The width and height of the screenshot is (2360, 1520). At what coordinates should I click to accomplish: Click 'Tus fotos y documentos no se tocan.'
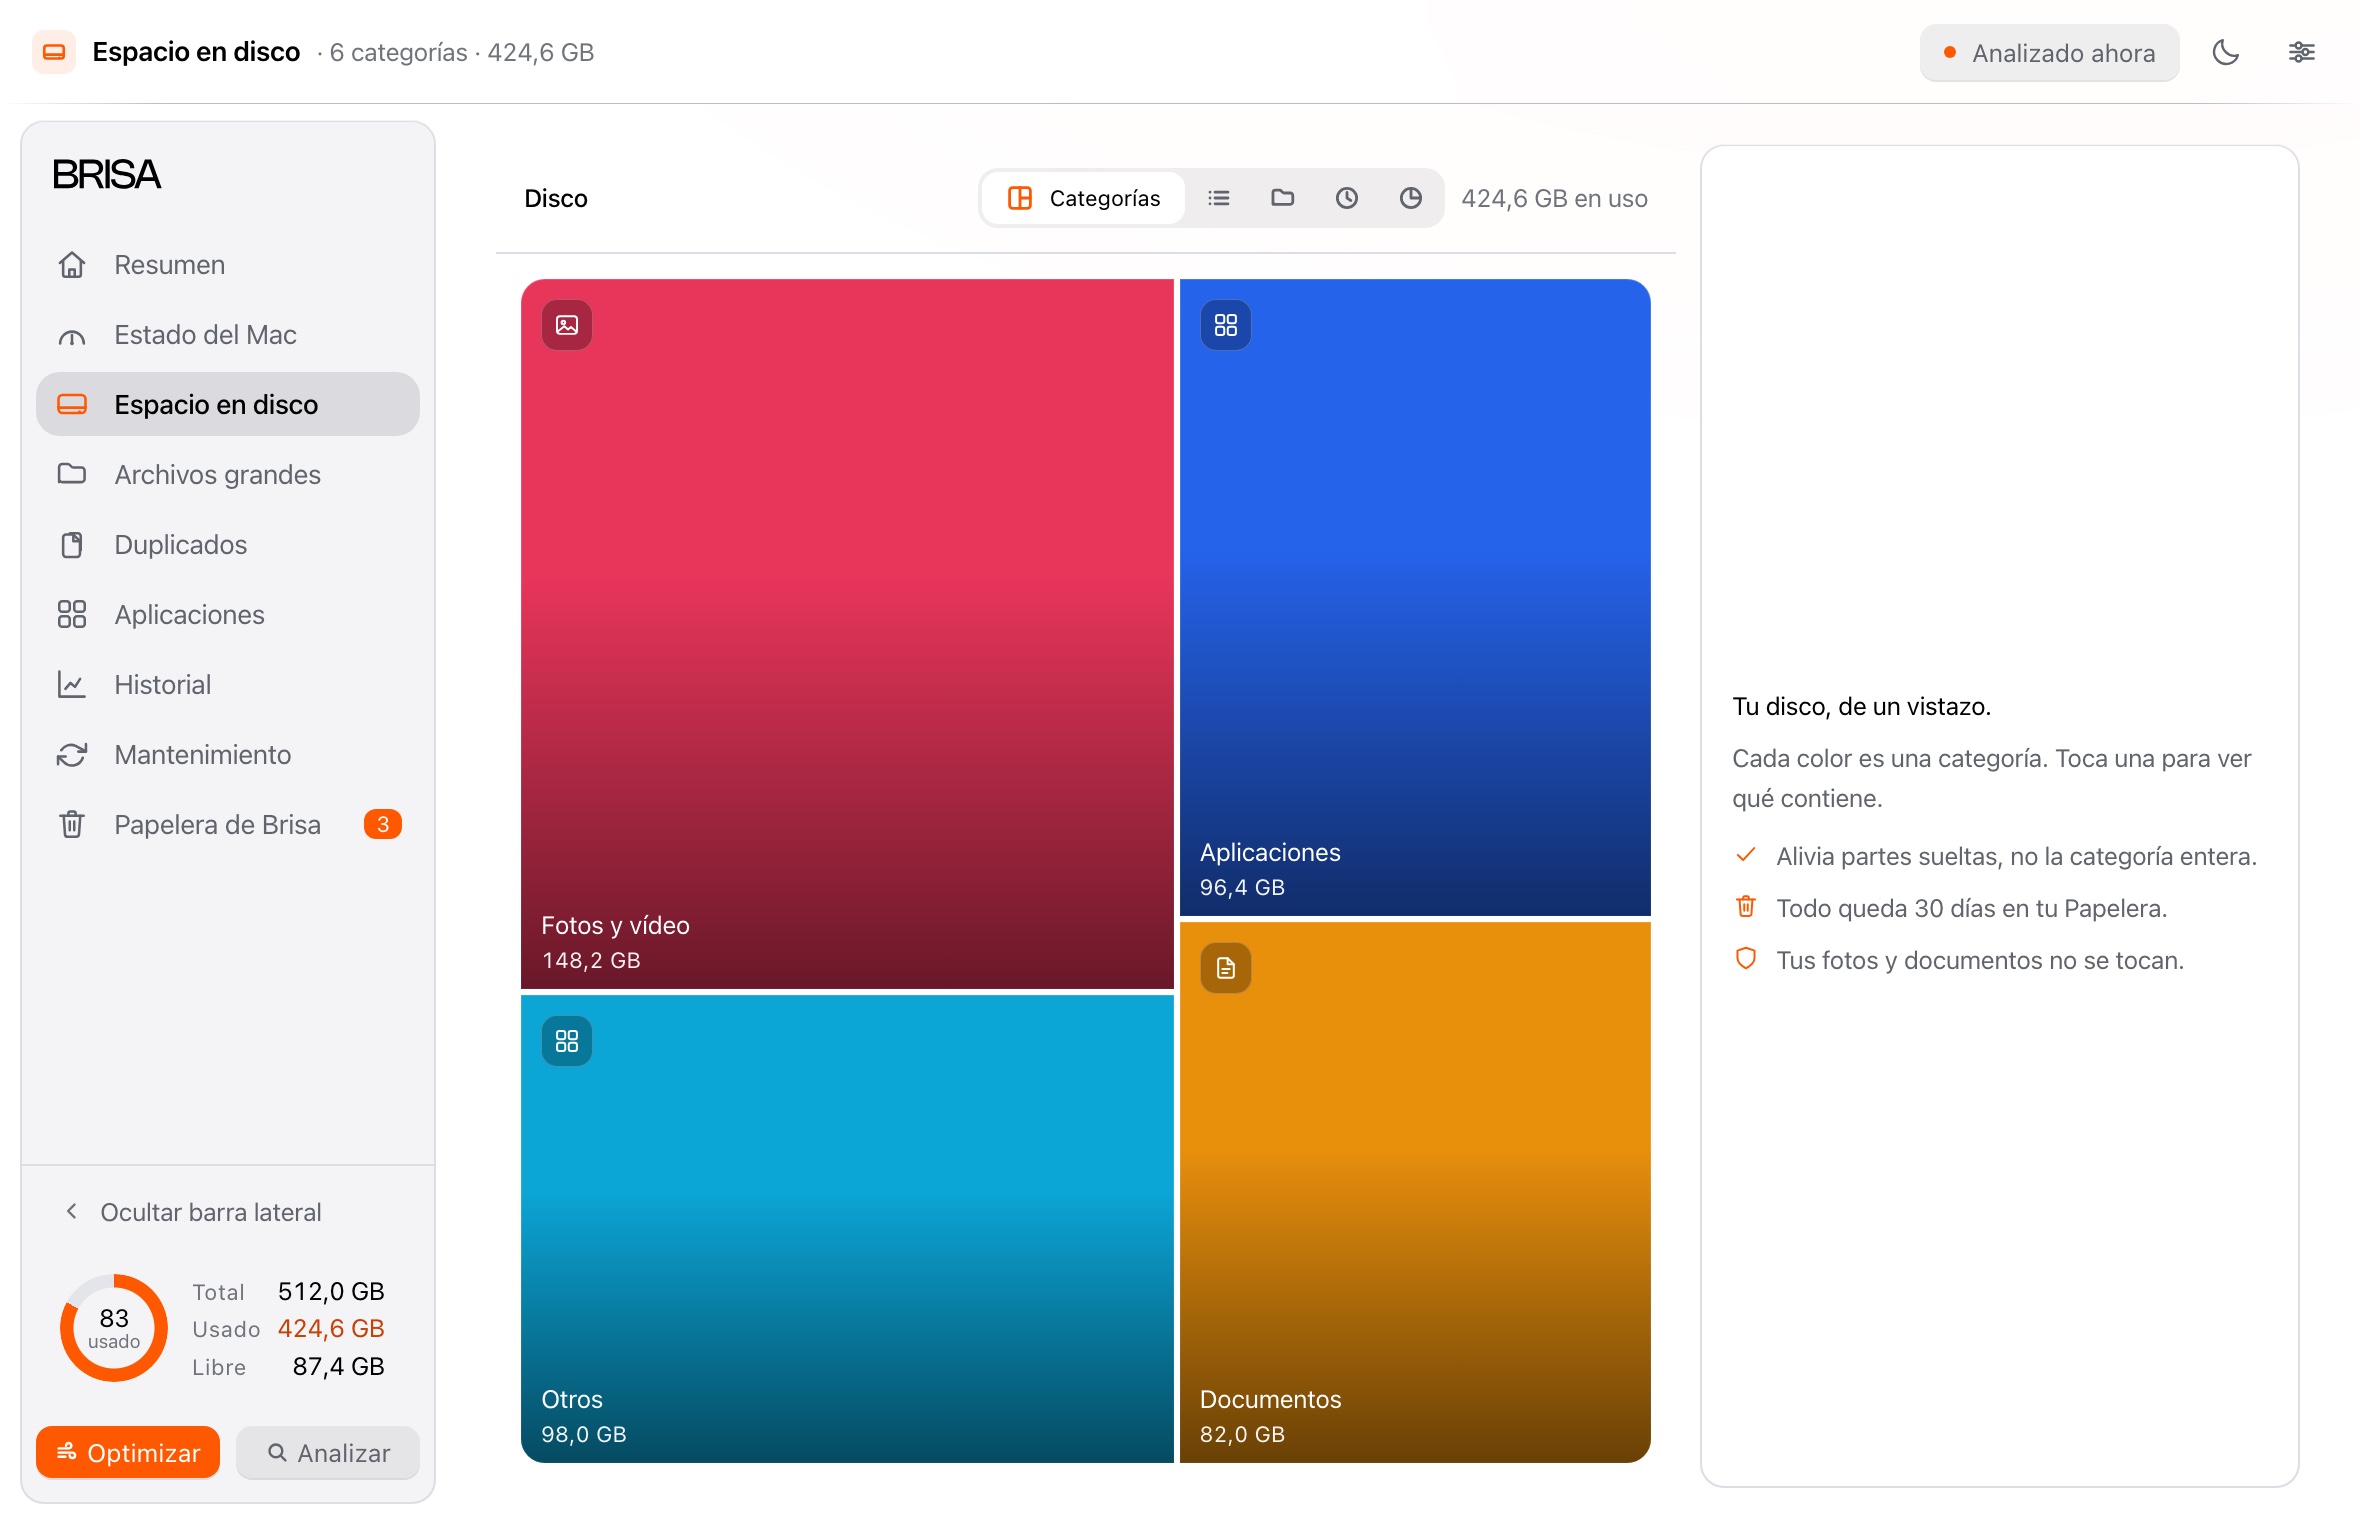[x=1980, y=961]
